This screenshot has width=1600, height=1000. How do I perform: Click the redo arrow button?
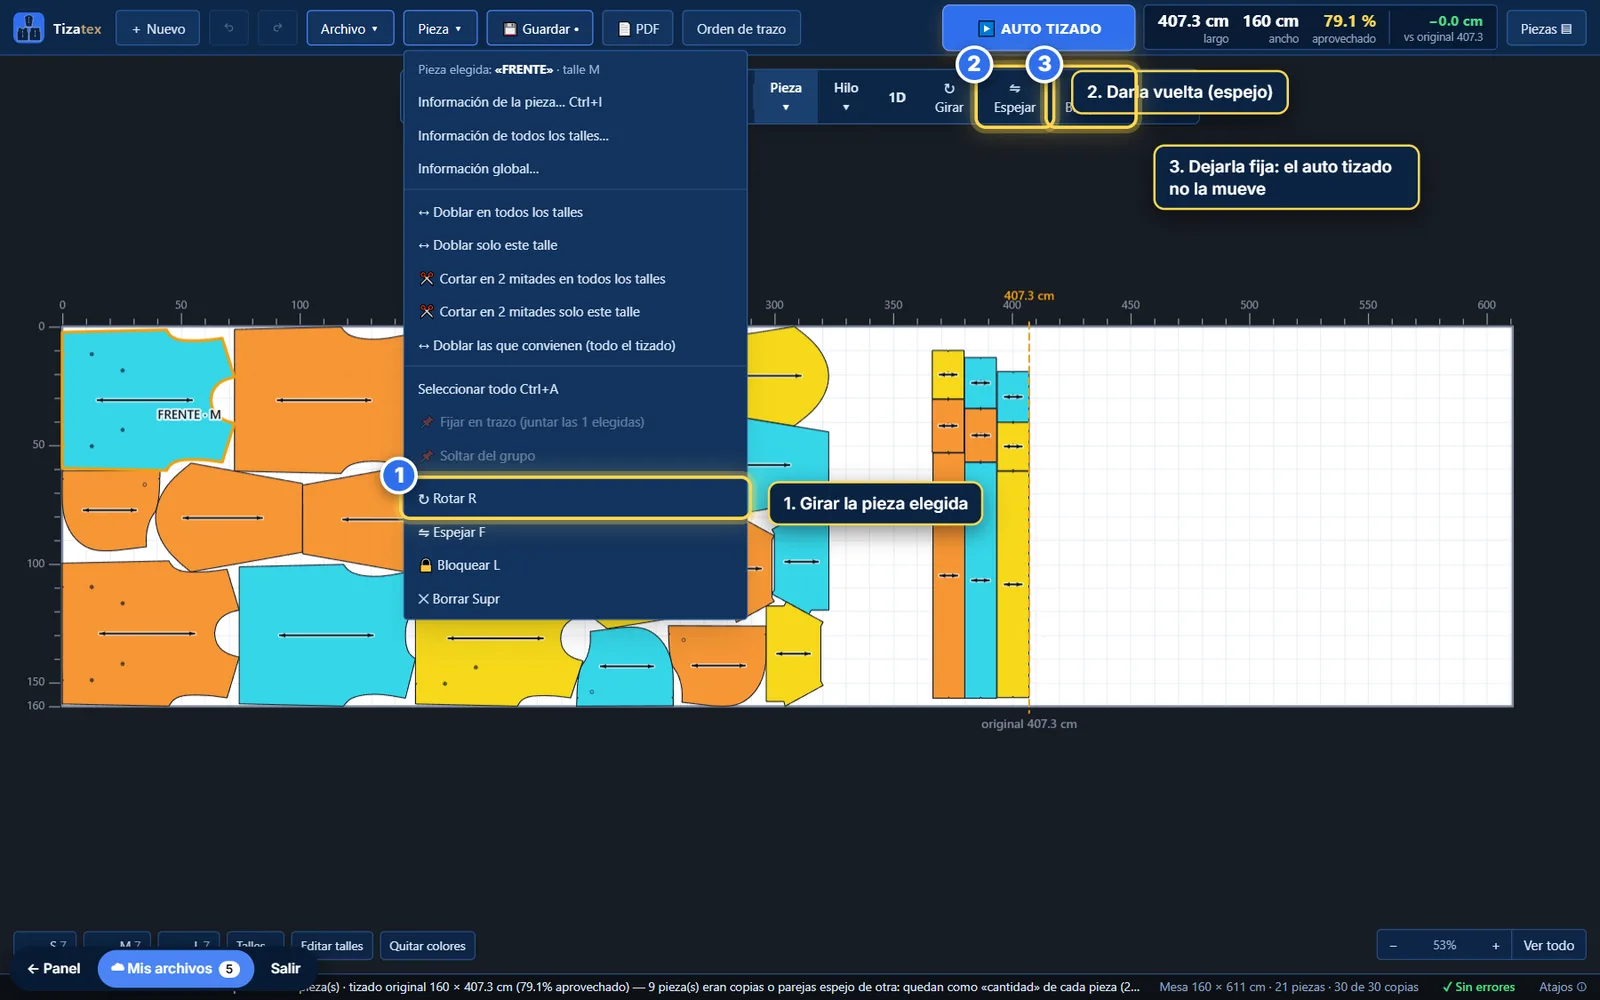click(278, 28)
